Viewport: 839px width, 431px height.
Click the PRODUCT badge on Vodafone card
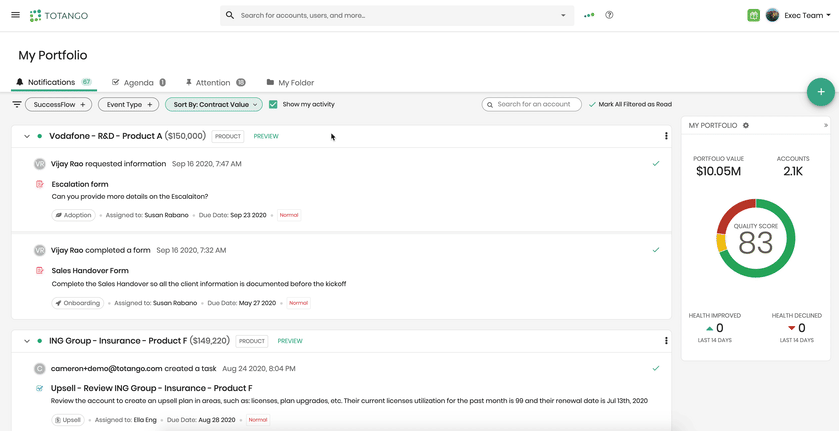click(228, 136)
